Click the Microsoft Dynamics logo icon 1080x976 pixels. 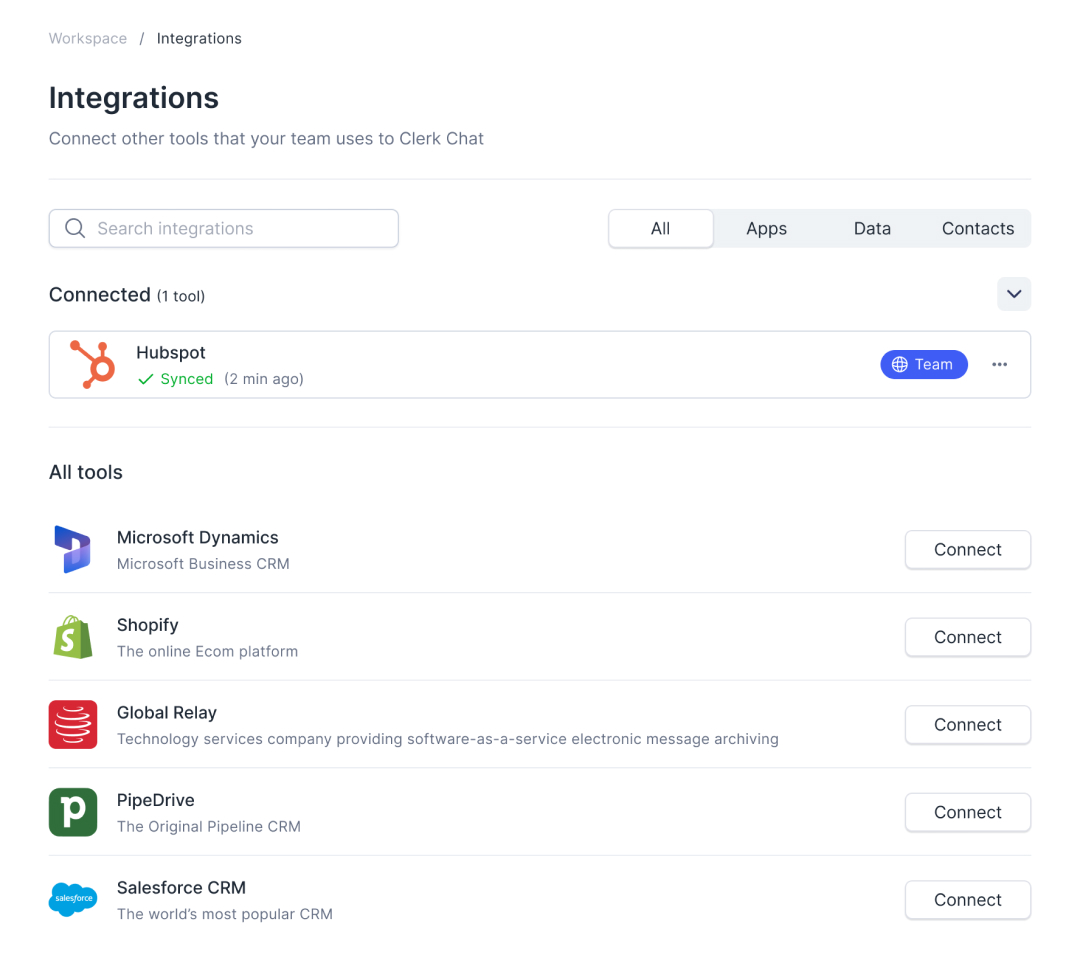tap(72, 550)
